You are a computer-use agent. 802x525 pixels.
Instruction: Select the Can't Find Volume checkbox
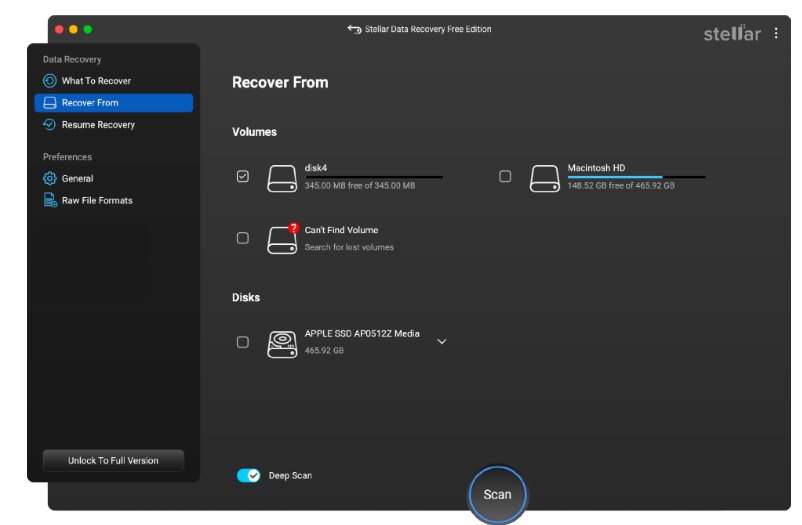coord(243,238)
